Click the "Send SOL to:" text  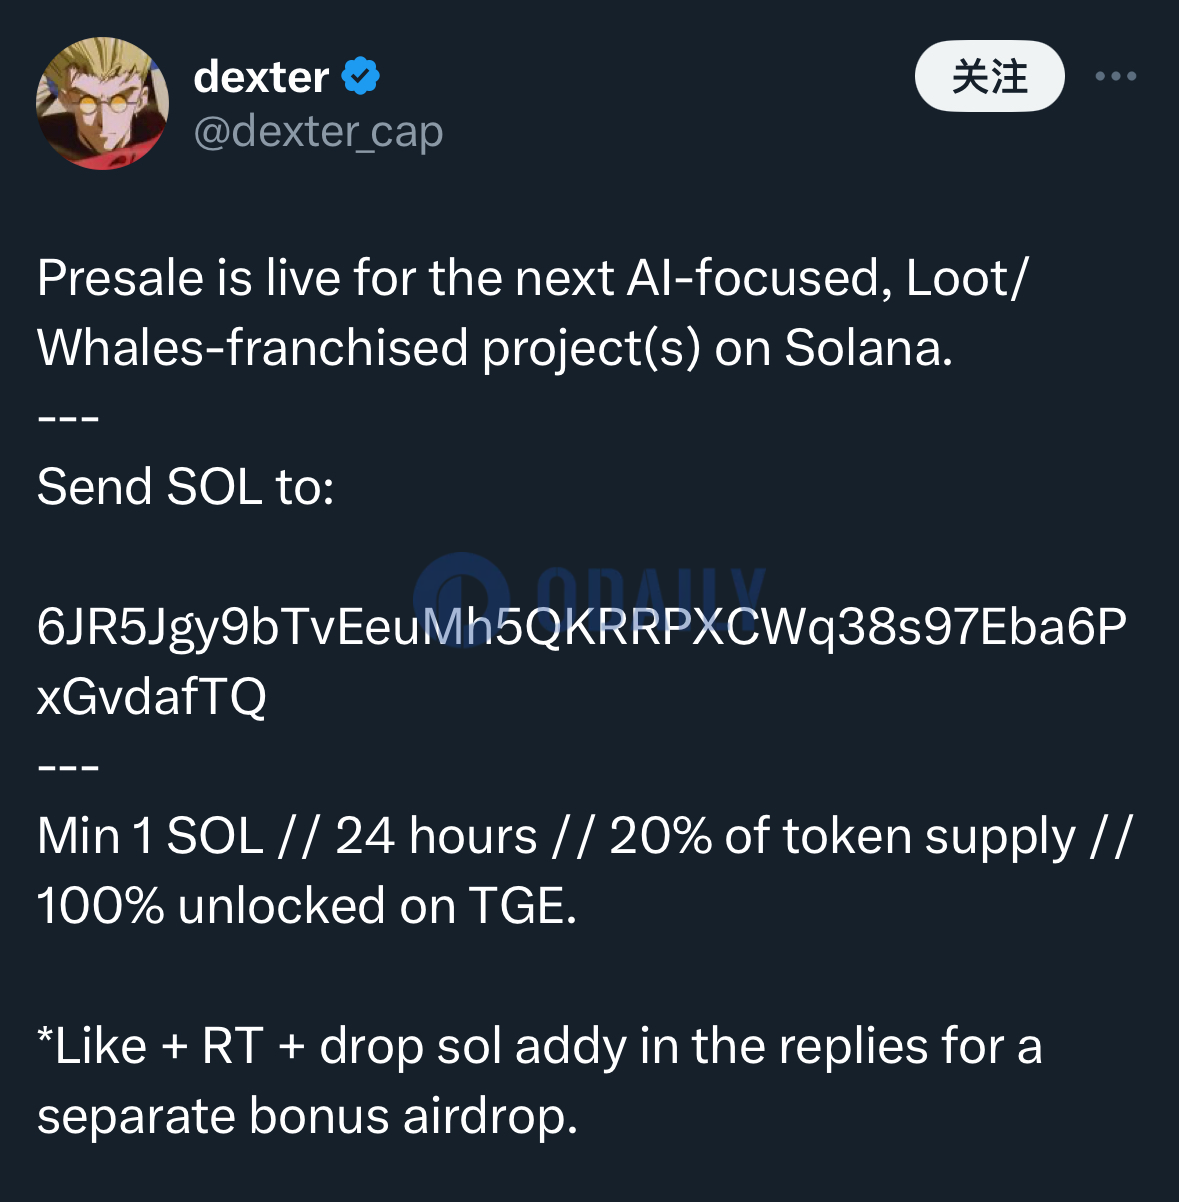click(186, 487)
